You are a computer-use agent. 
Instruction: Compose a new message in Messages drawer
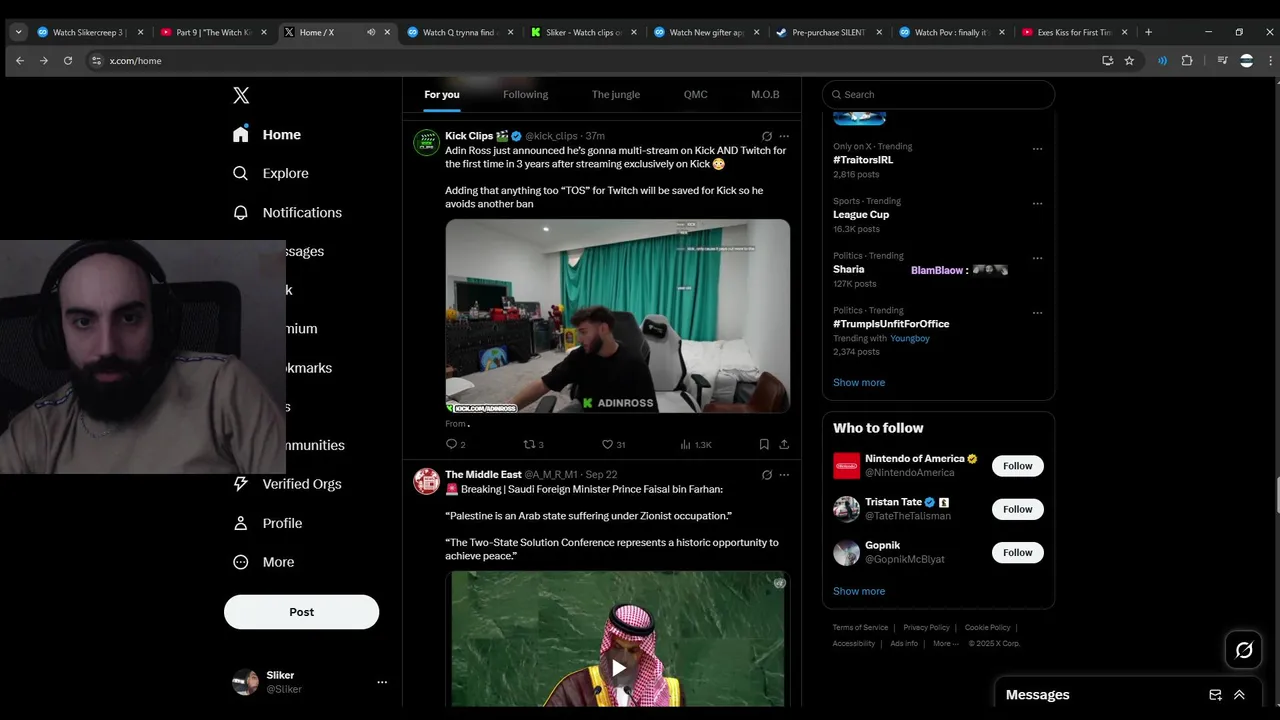click(x=1215, y=695)
